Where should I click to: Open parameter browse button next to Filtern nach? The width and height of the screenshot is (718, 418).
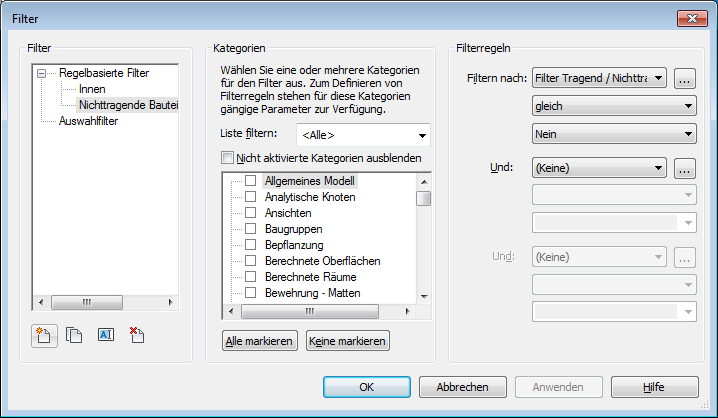click(684, 79)
